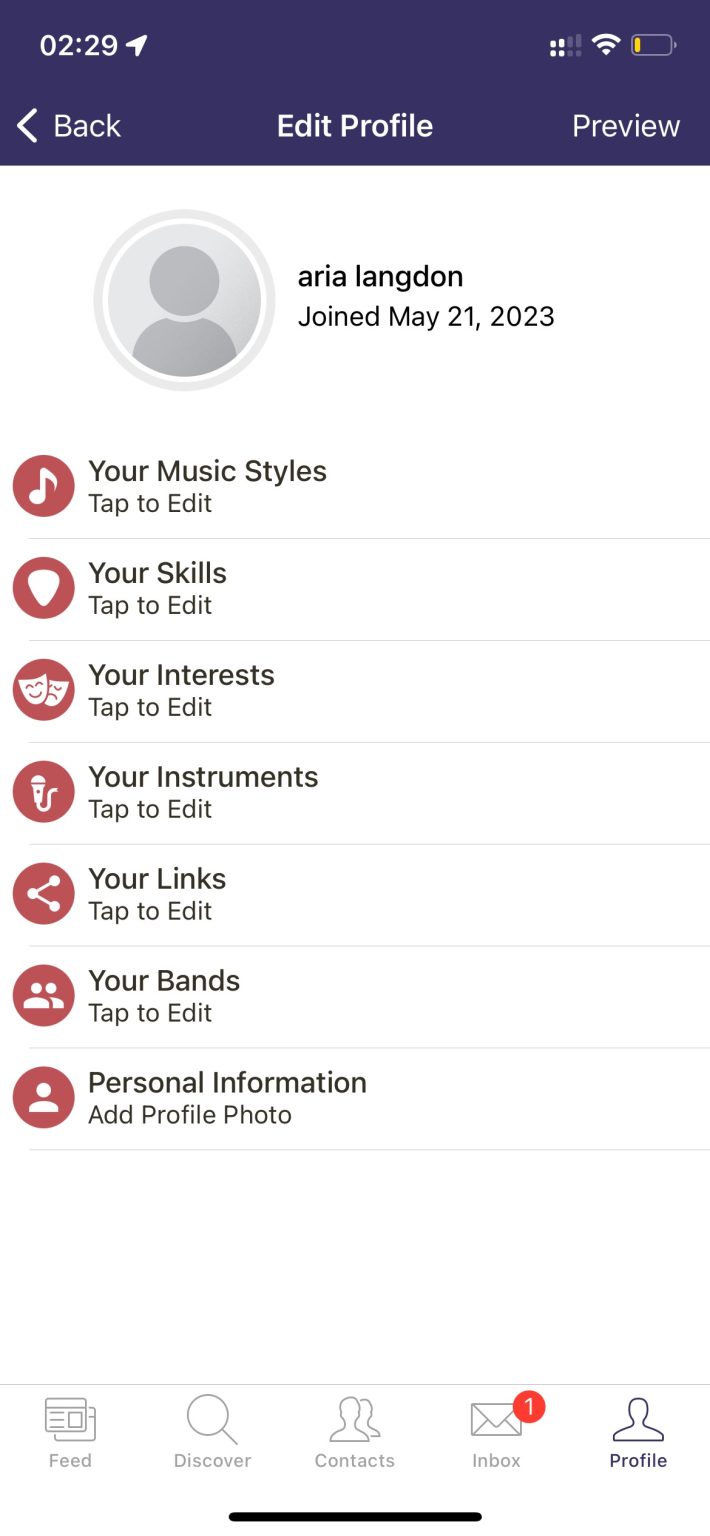
Task: Tap the empty profile avatar placeholder
Action: [x=184, y=298]
